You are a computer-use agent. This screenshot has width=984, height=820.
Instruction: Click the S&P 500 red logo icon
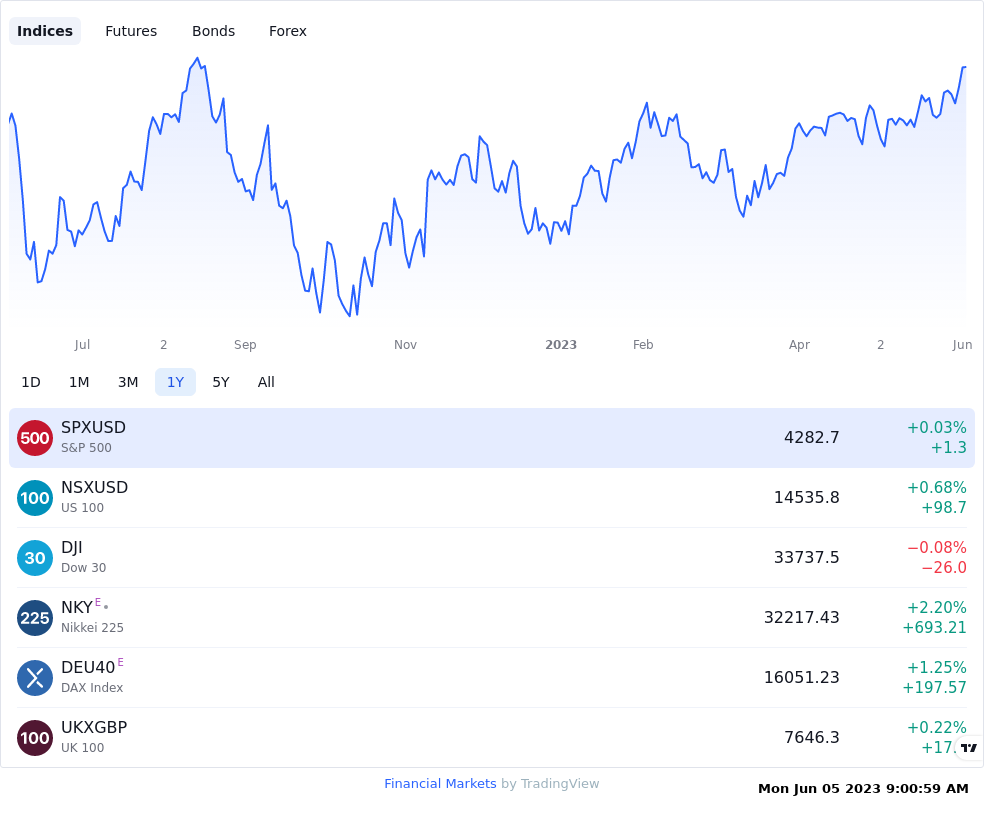(35, 438)
